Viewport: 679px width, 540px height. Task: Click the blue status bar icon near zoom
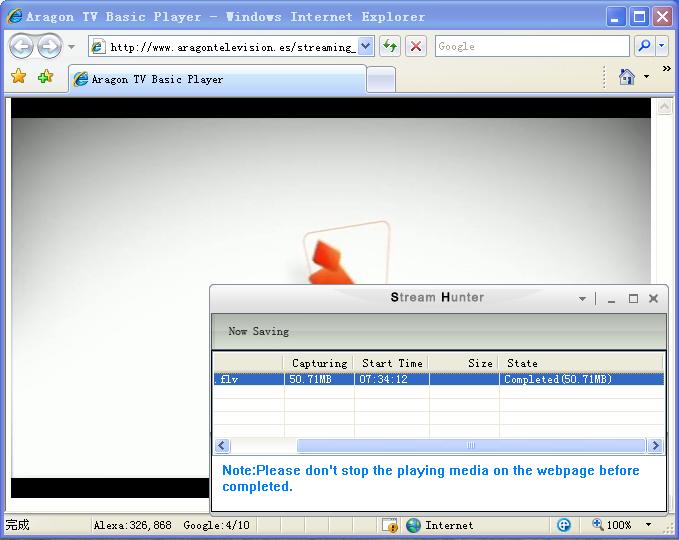click(564, 525)
